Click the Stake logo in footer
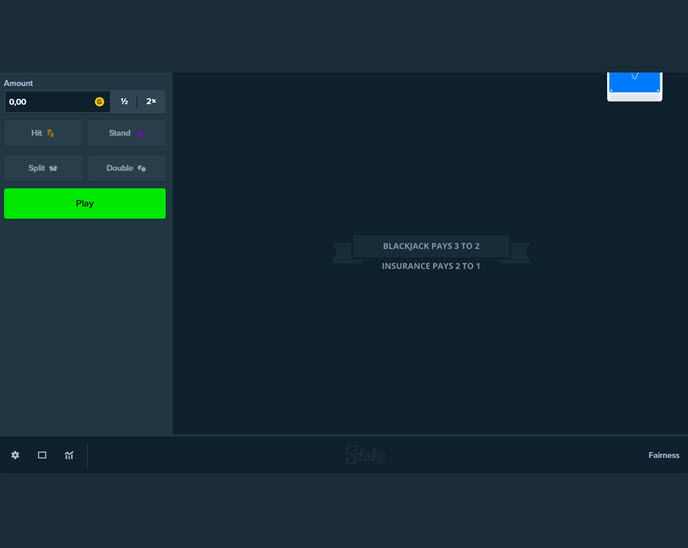 point(365,455)
